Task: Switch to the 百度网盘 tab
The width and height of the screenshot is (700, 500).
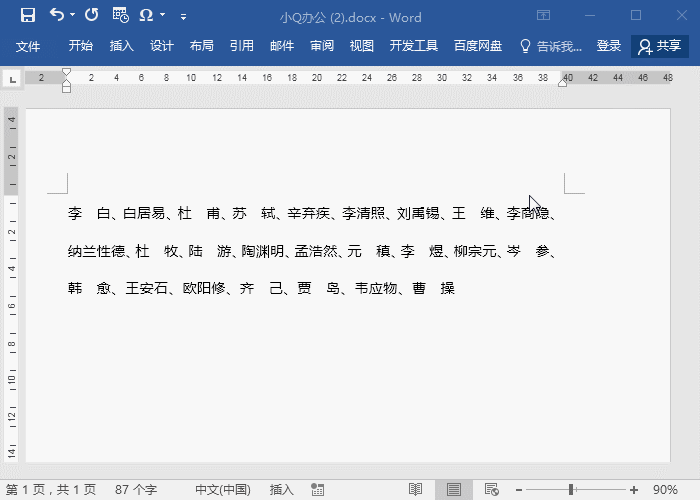Action: [478, 46]
